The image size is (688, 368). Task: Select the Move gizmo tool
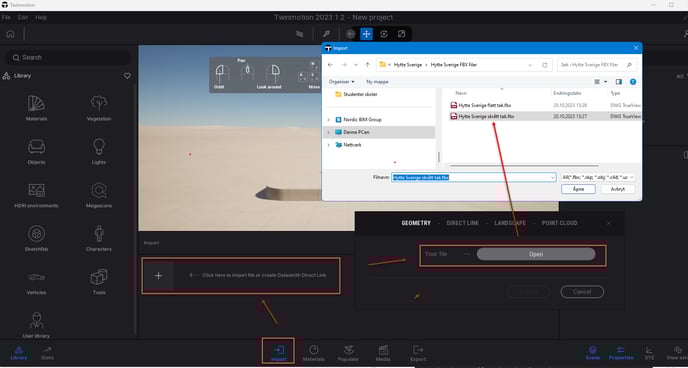[366, 34]
